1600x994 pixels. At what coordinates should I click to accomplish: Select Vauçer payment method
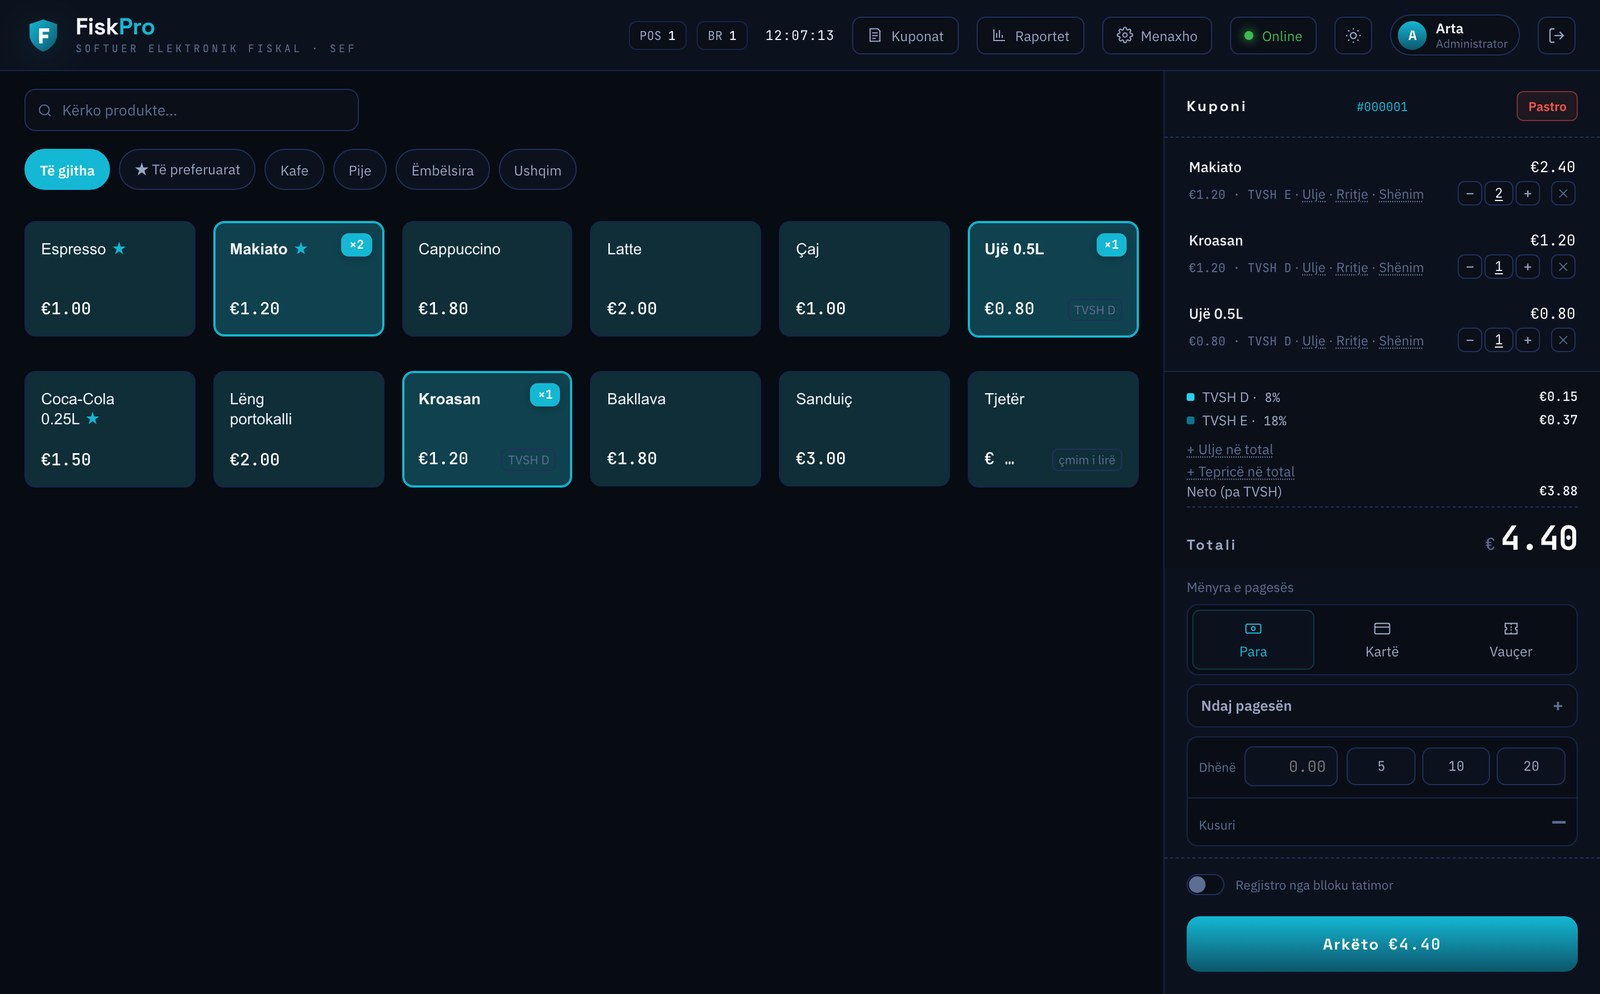coord(1510,639)
